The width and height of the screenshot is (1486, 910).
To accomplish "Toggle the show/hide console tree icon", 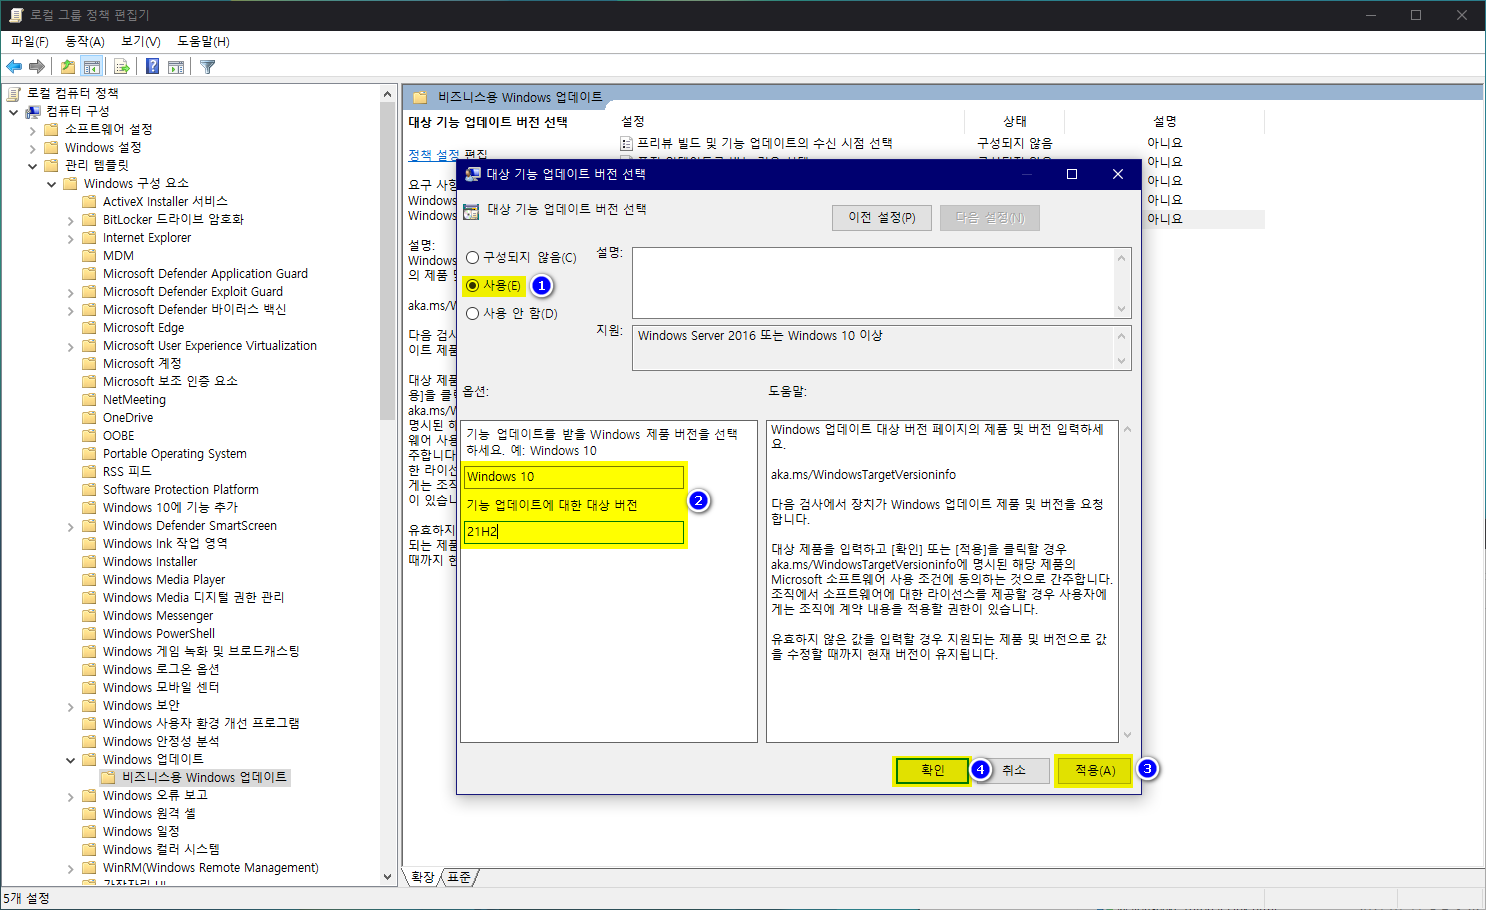I will [92, 67].
